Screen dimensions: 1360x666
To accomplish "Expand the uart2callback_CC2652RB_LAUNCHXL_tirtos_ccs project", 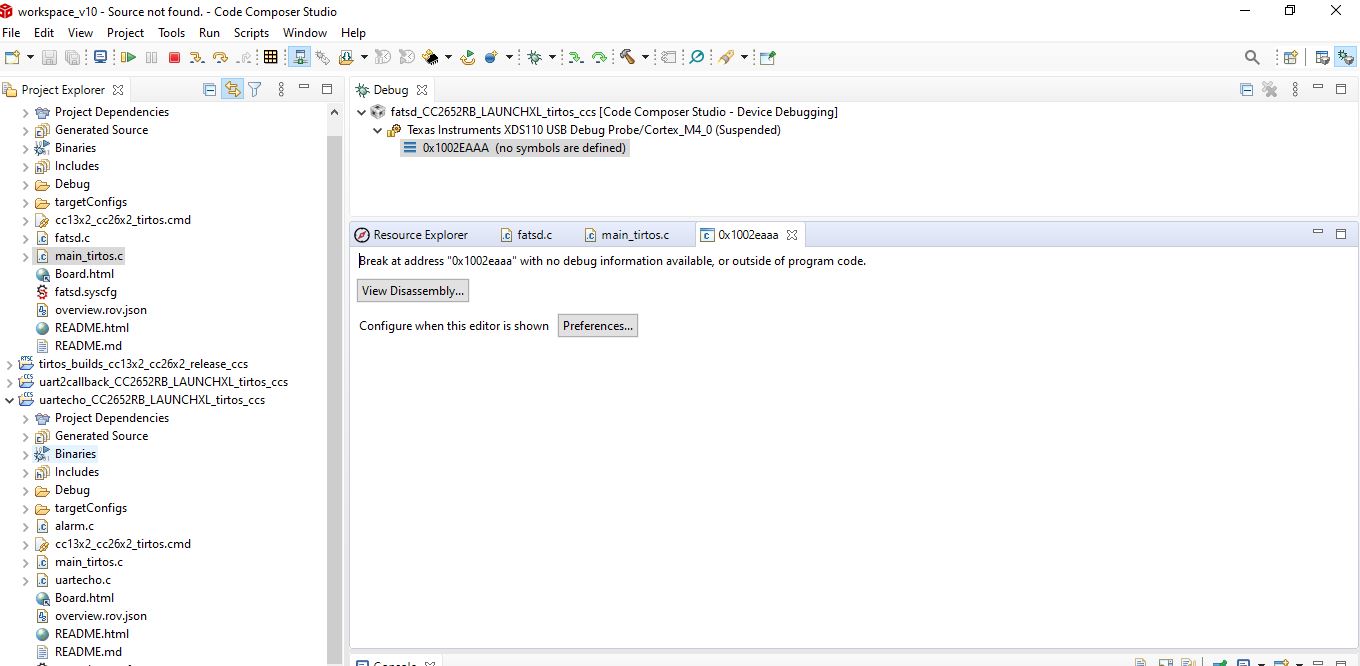I will click(x=10, y=382).
